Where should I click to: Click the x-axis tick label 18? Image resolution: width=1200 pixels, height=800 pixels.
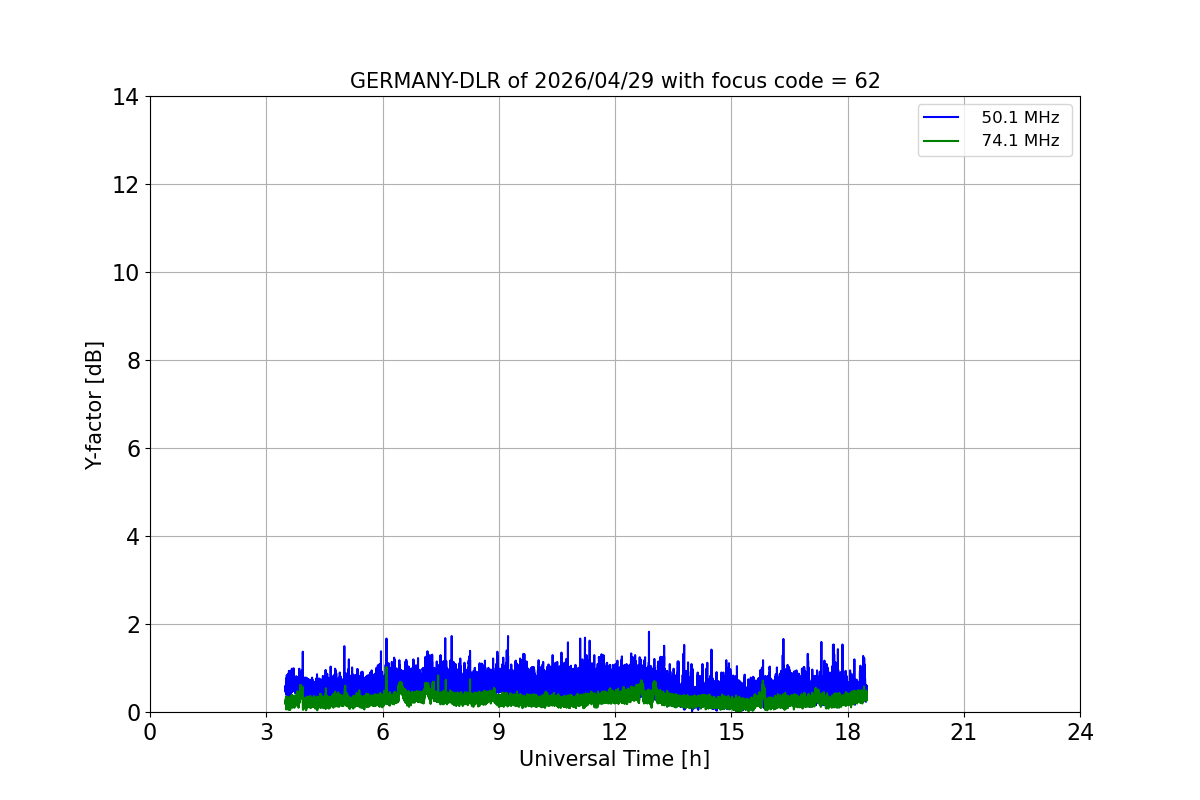(x=848, y=732)
